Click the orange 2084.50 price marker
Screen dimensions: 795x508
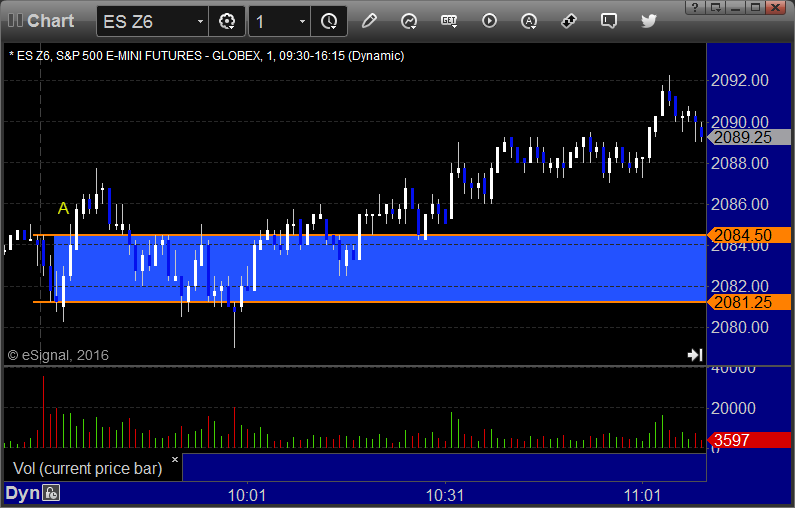click(x=751, y=235)
